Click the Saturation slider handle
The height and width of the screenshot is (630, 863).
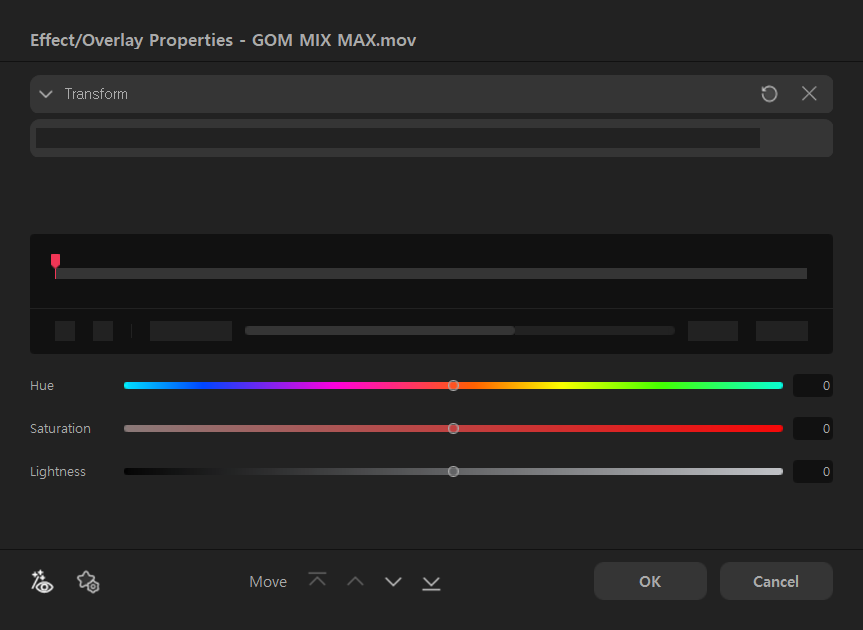tap(453, 428)
